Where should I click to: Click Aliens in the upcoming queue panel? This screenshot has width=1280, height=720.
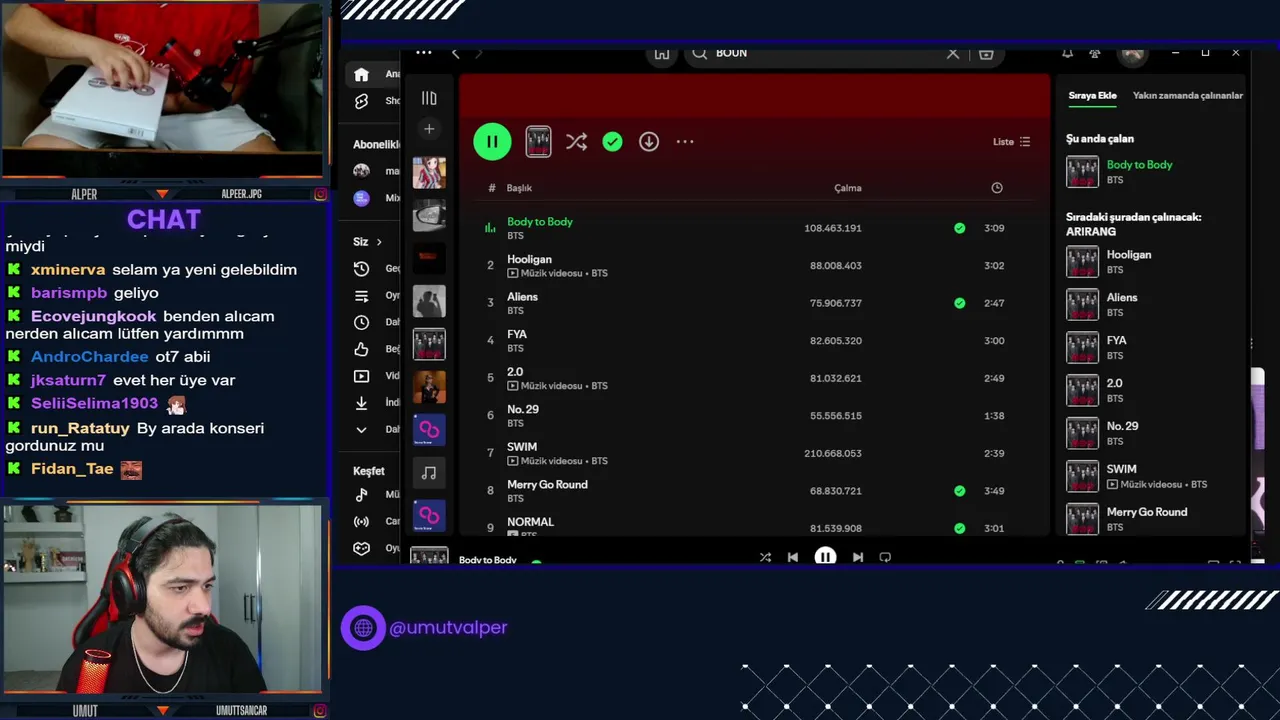pyautogui.click(x=1121, y=298)
